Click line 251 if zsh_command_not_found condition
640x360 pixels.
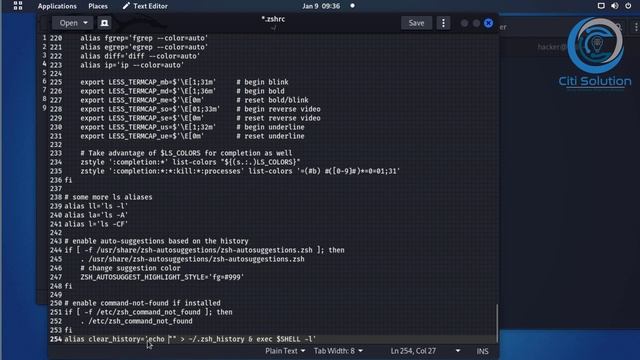pos(148,312)
